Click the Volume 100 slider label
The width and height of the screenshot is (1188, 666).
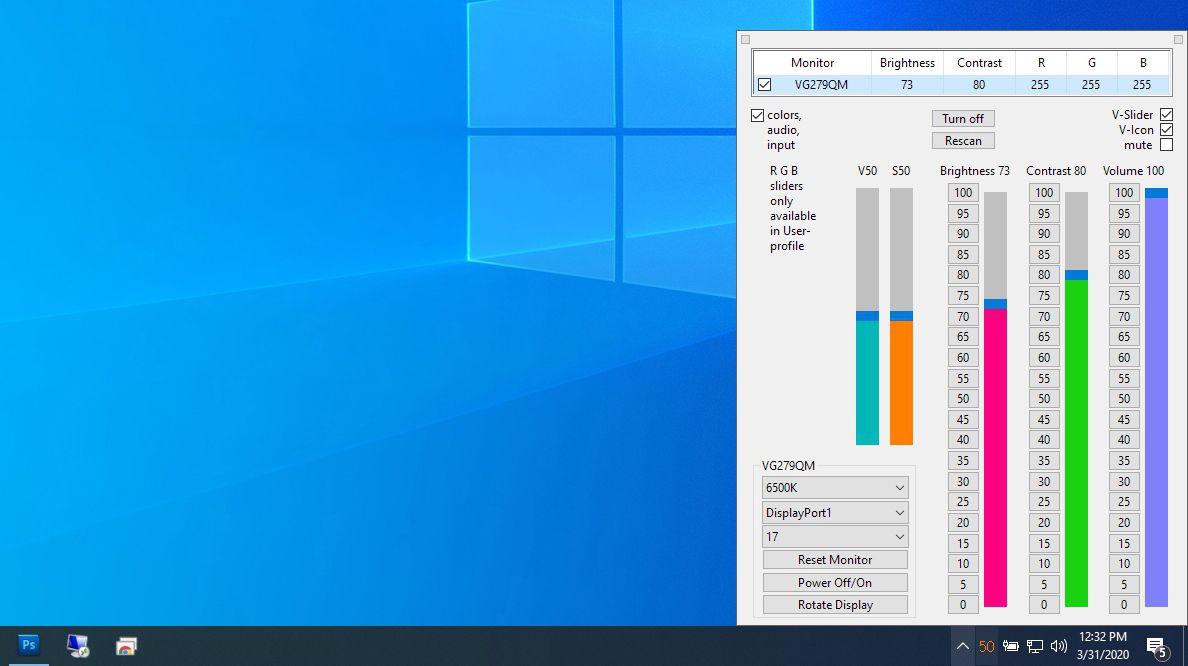1133,171
